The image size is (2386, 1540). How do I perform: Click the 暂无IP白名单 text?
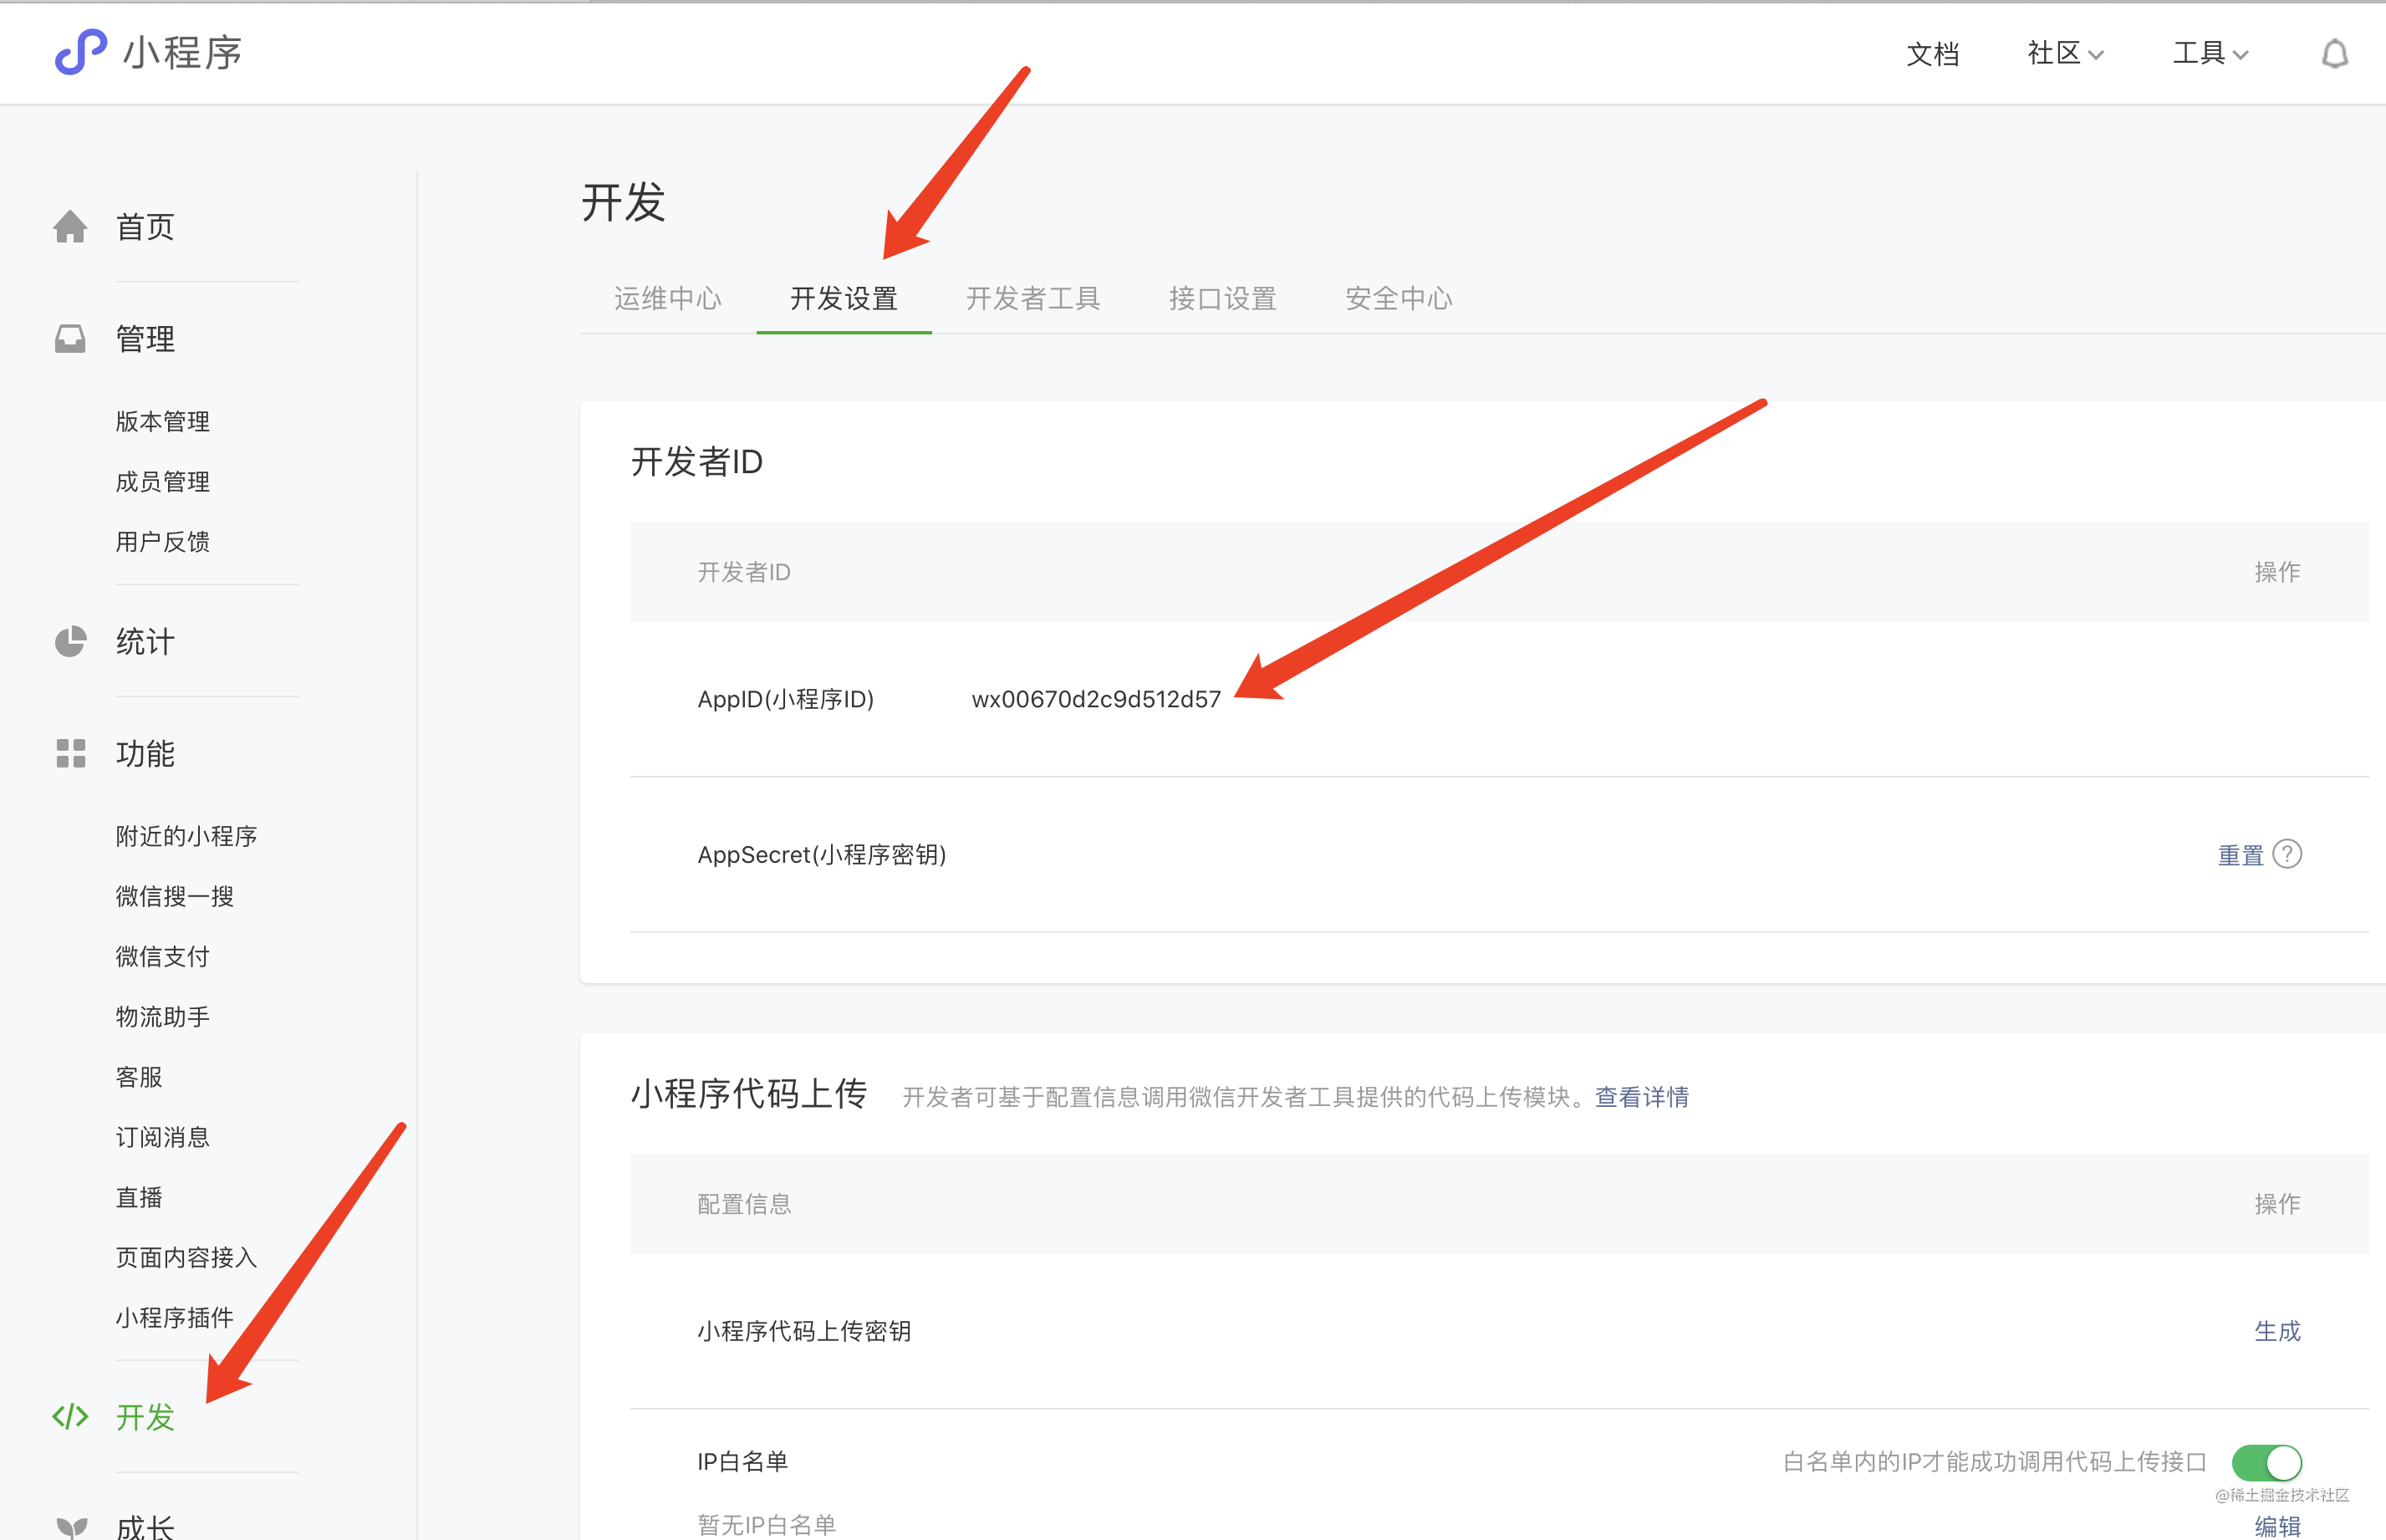click(x=766, y=1525)
